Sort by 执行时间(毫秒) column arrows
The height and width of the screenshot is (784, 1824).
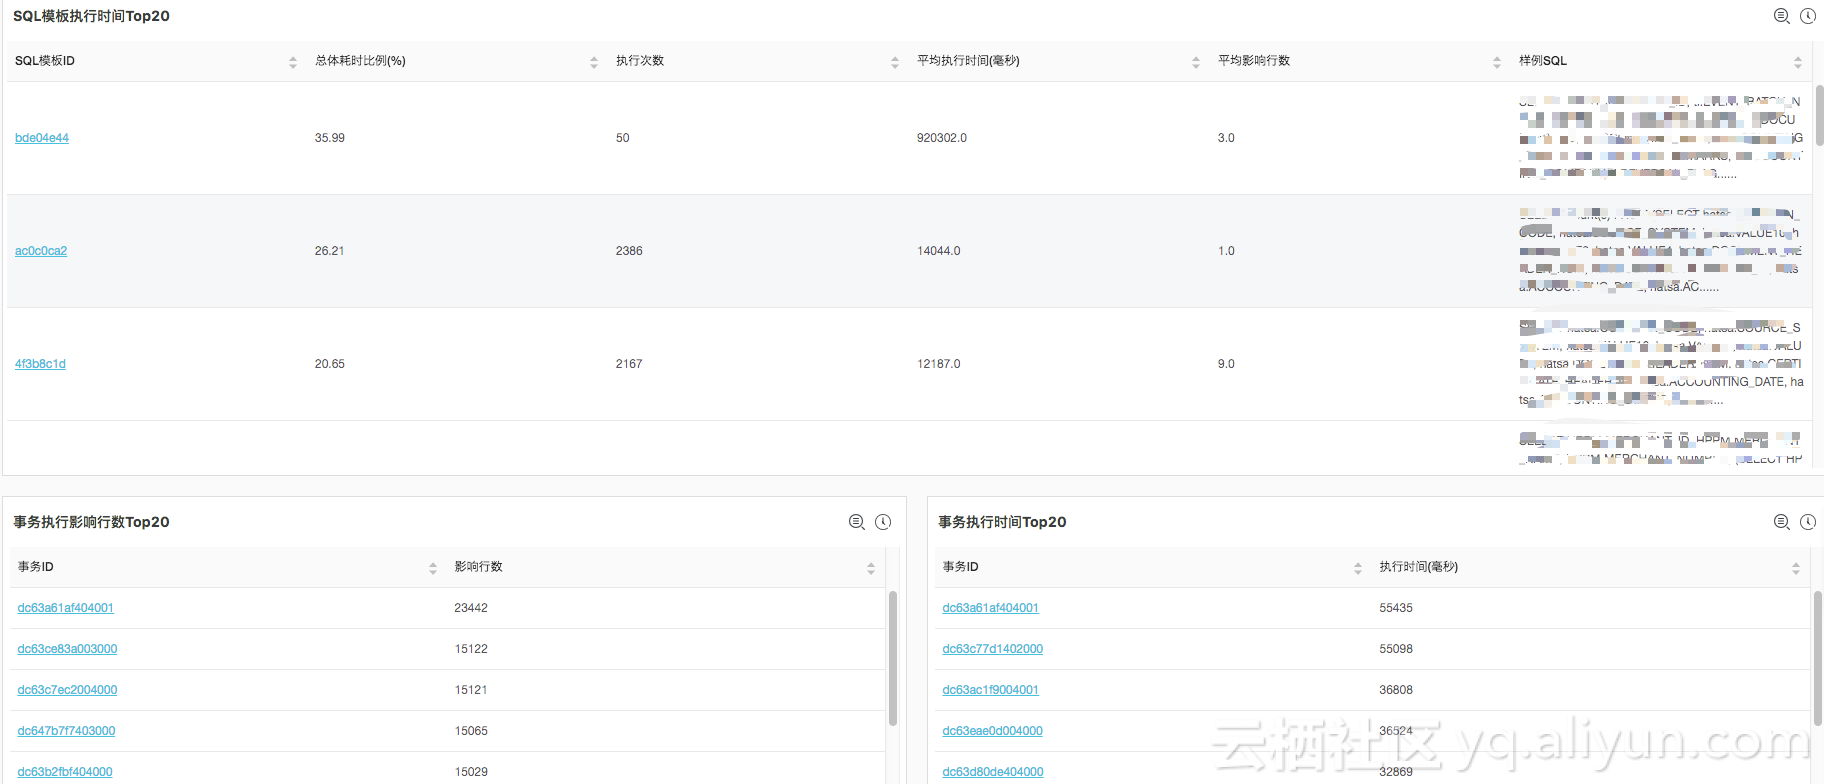(x=1796, y=568)
